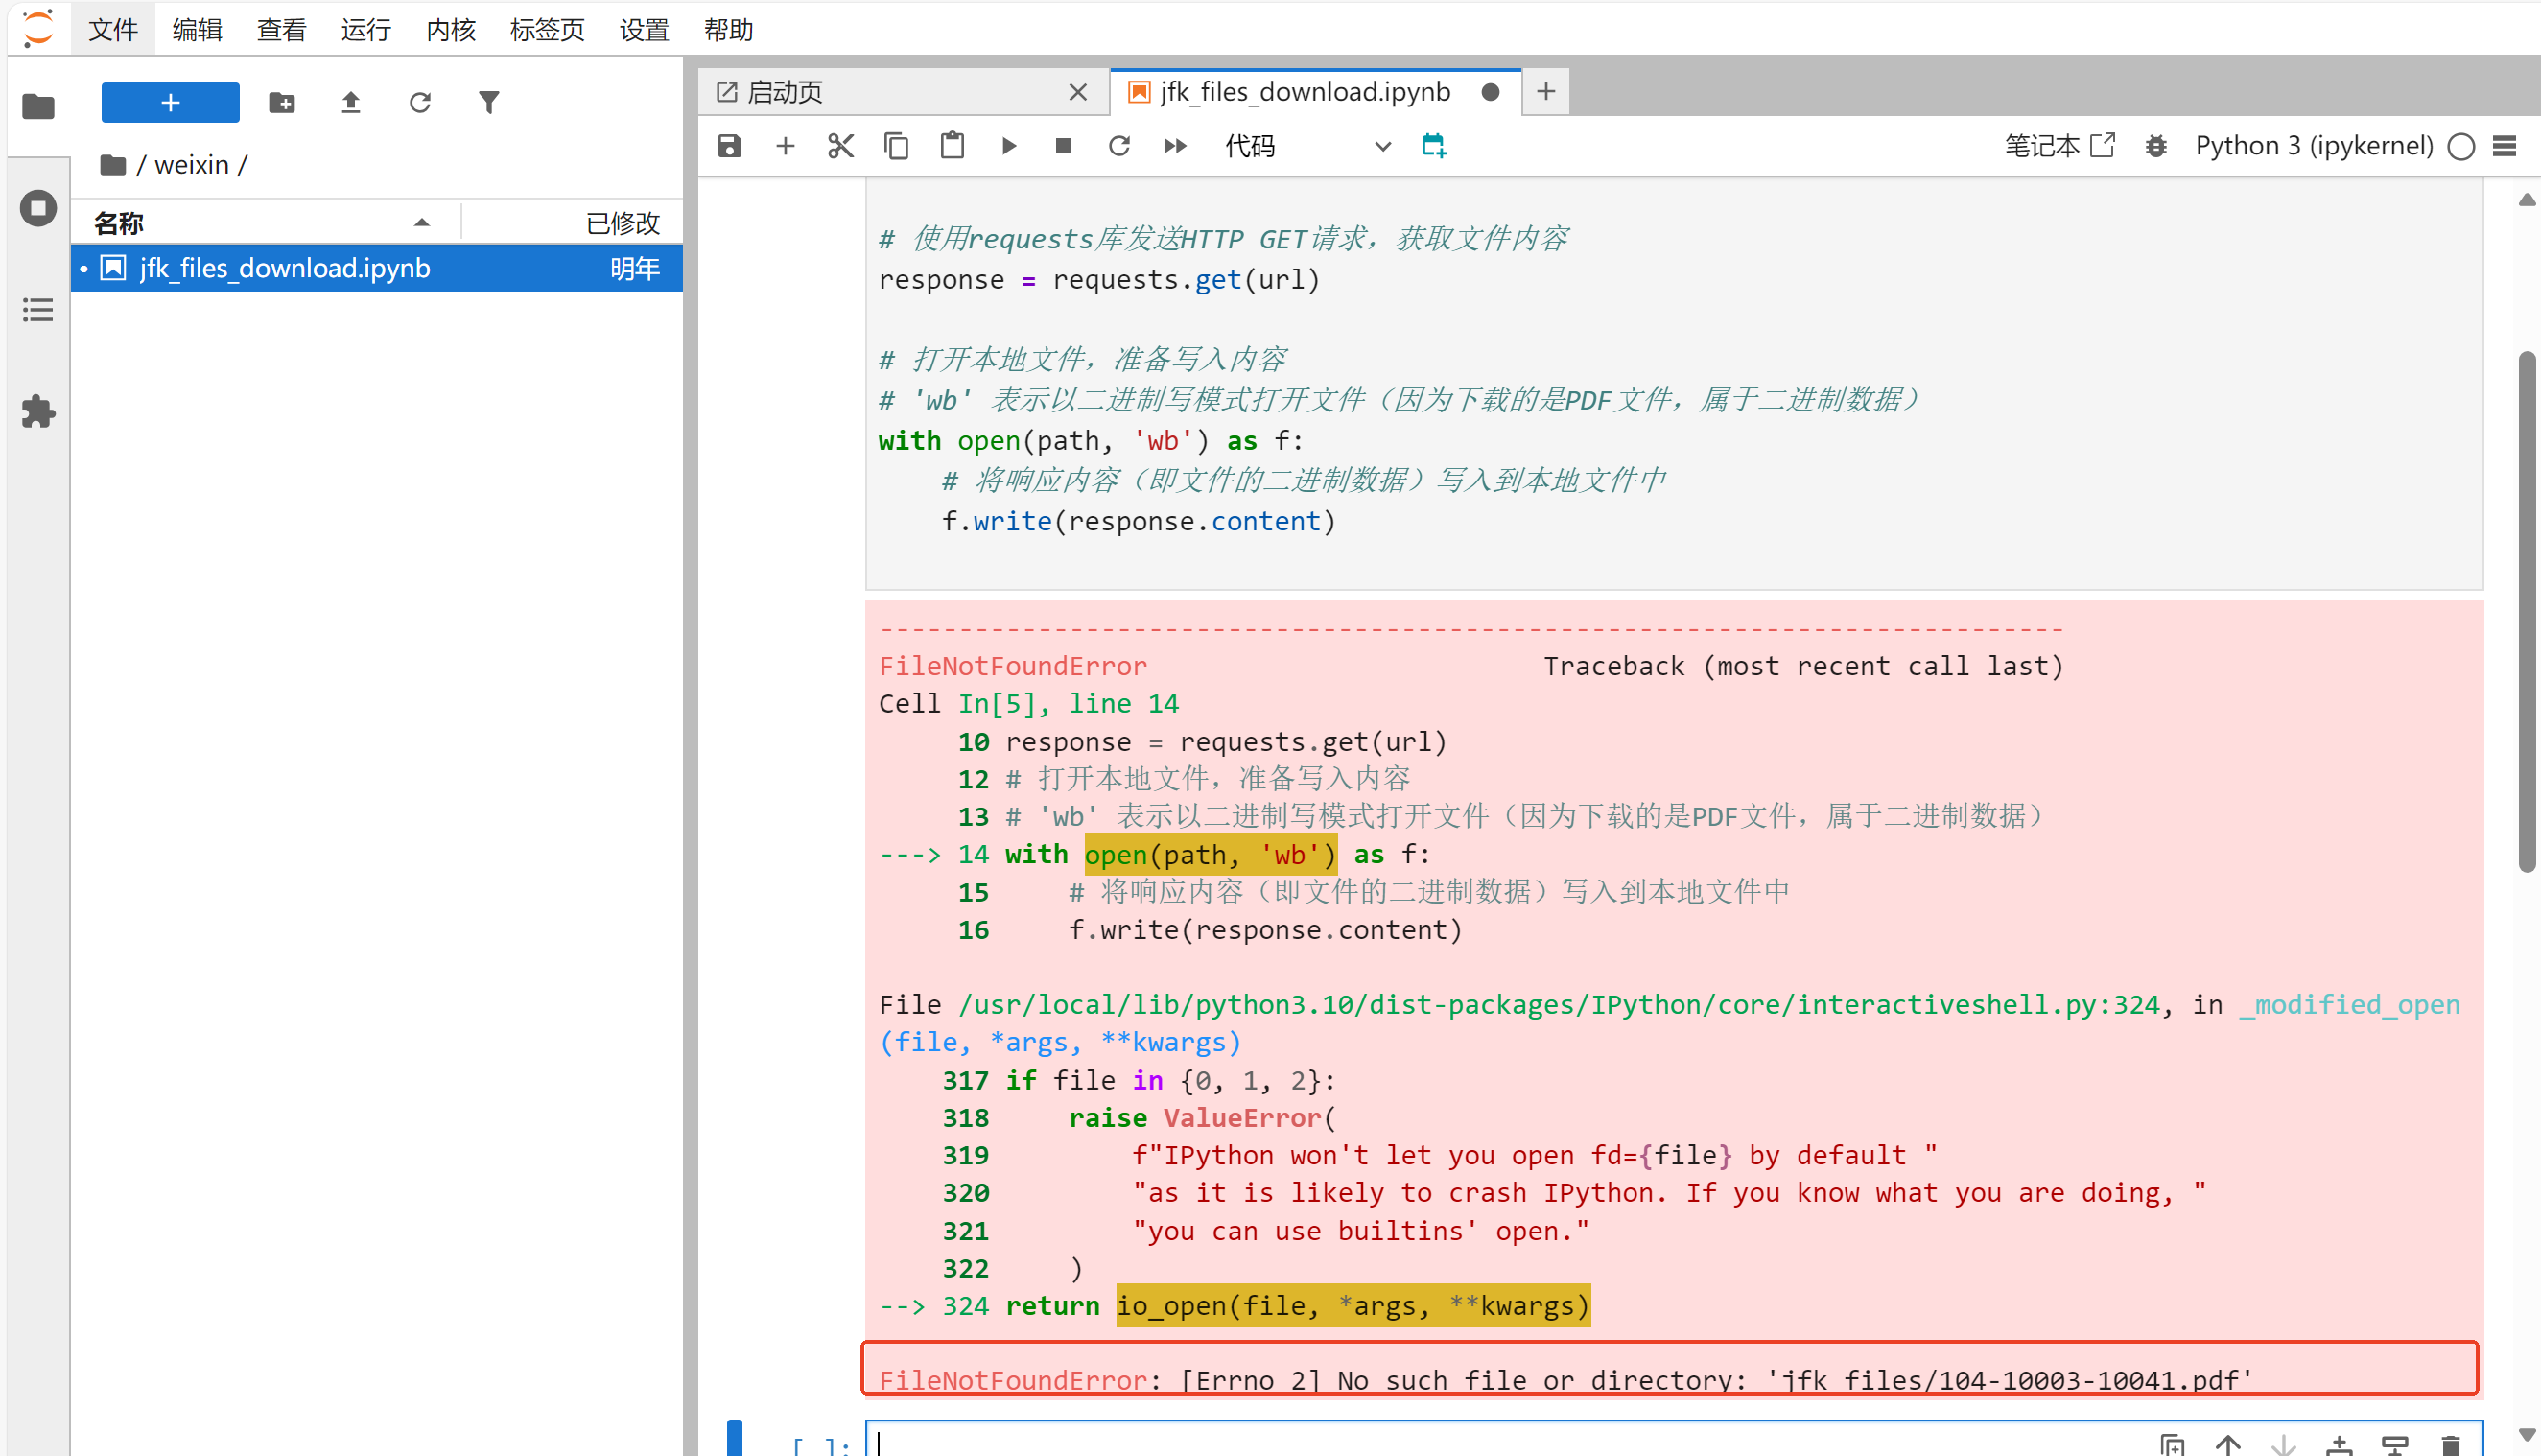Click the upload files icon

(x=350, y=102)
